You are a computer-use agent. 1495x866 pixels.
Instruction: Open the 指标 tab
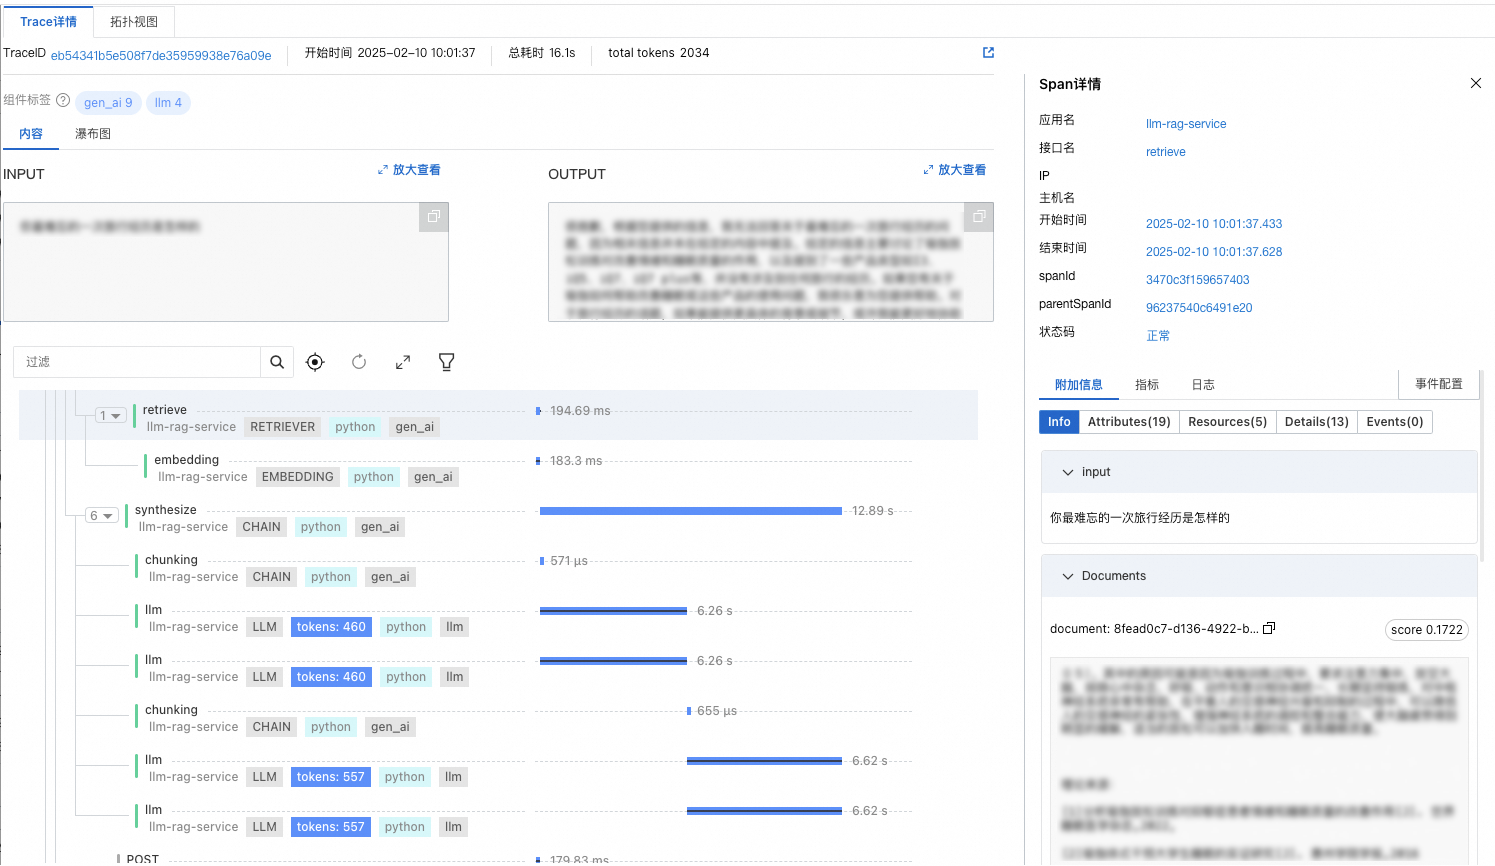[1147, 385]
